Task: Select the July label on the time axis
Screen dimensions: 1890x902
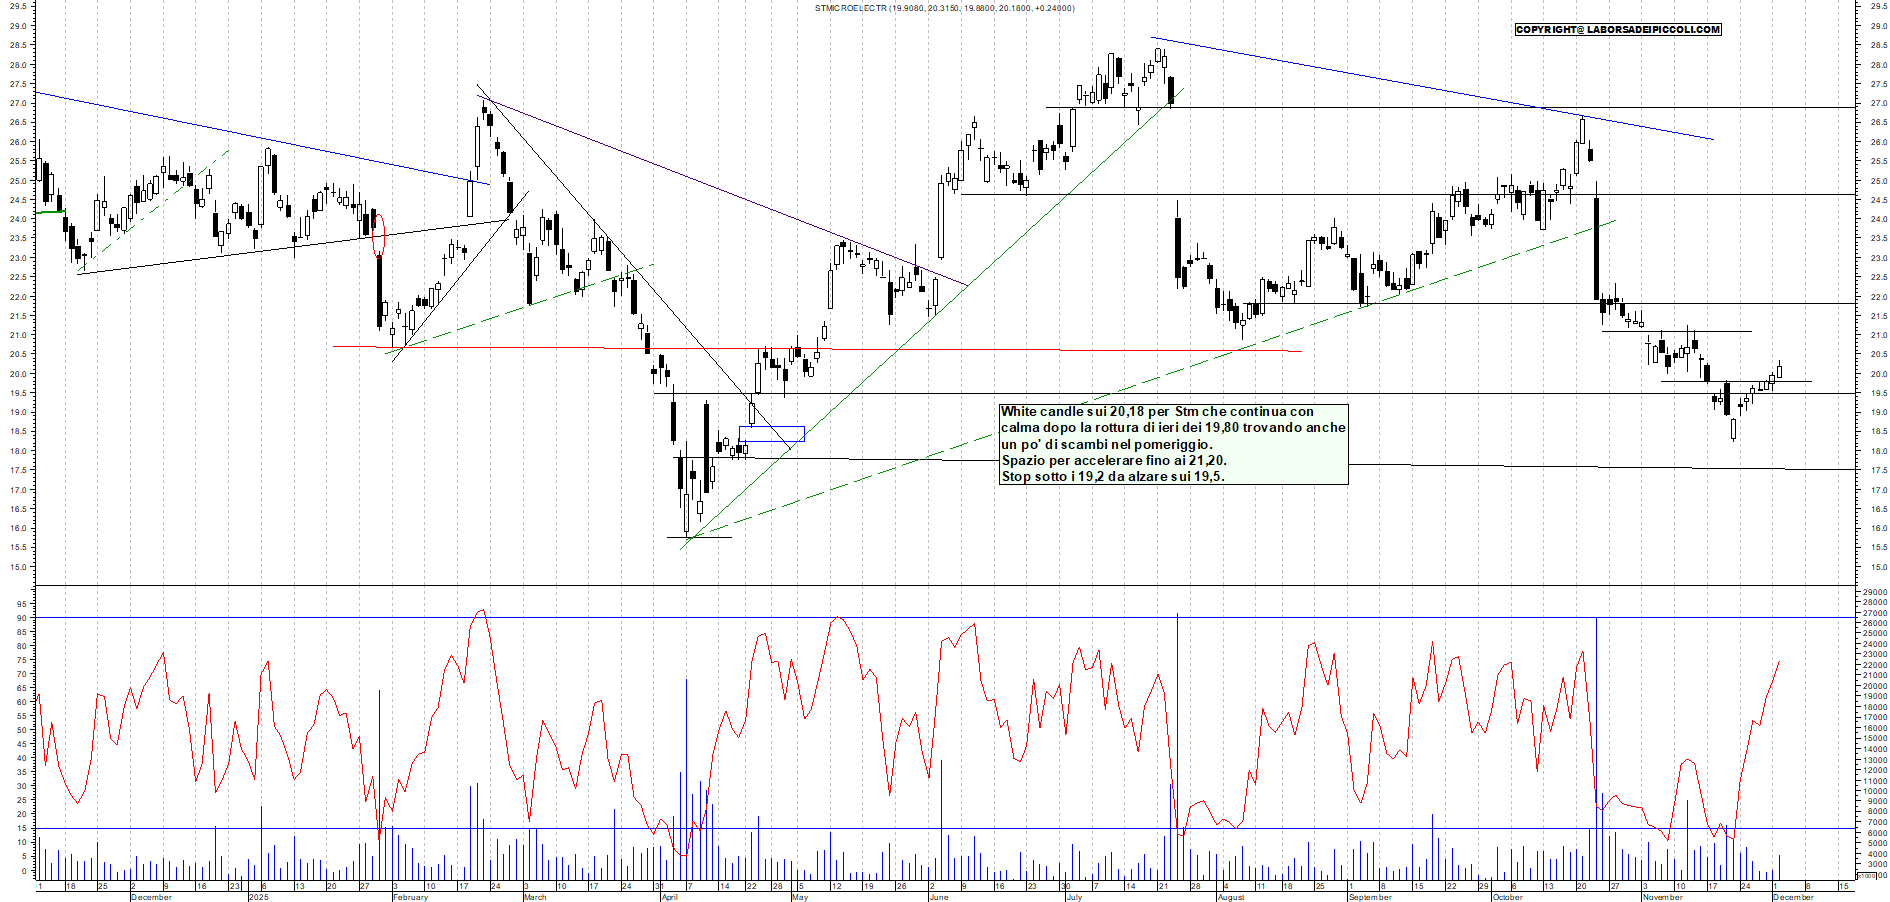Action: 1074,897
